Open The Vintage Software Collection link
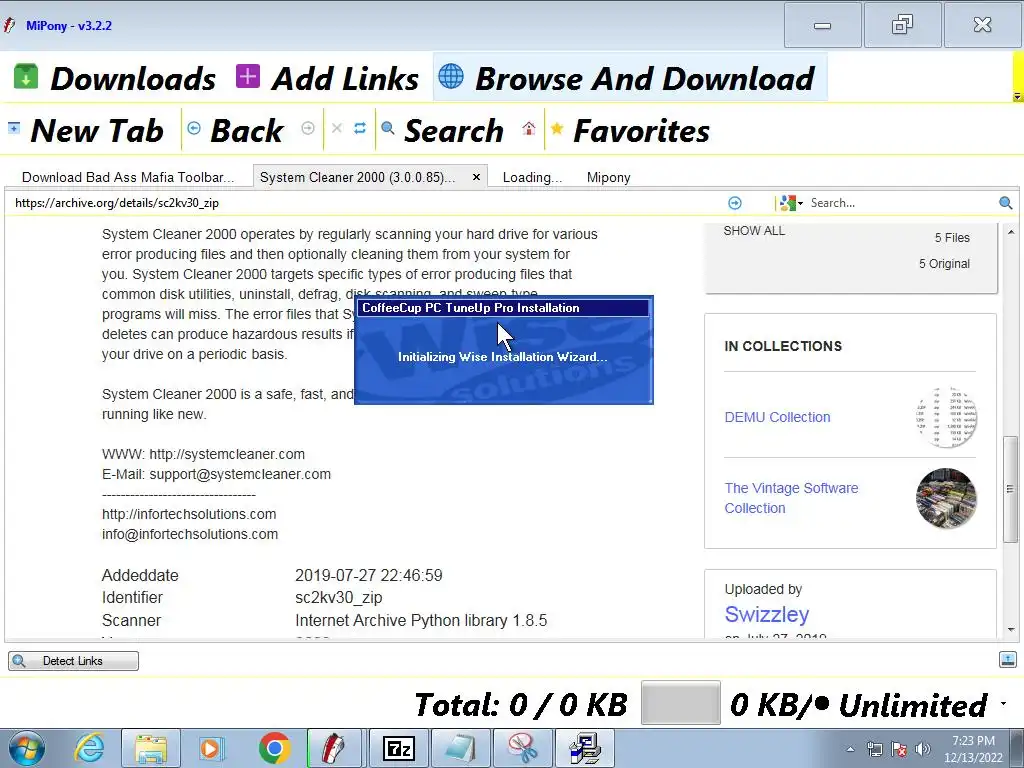 pyautogui.click(x=791, y=498)
